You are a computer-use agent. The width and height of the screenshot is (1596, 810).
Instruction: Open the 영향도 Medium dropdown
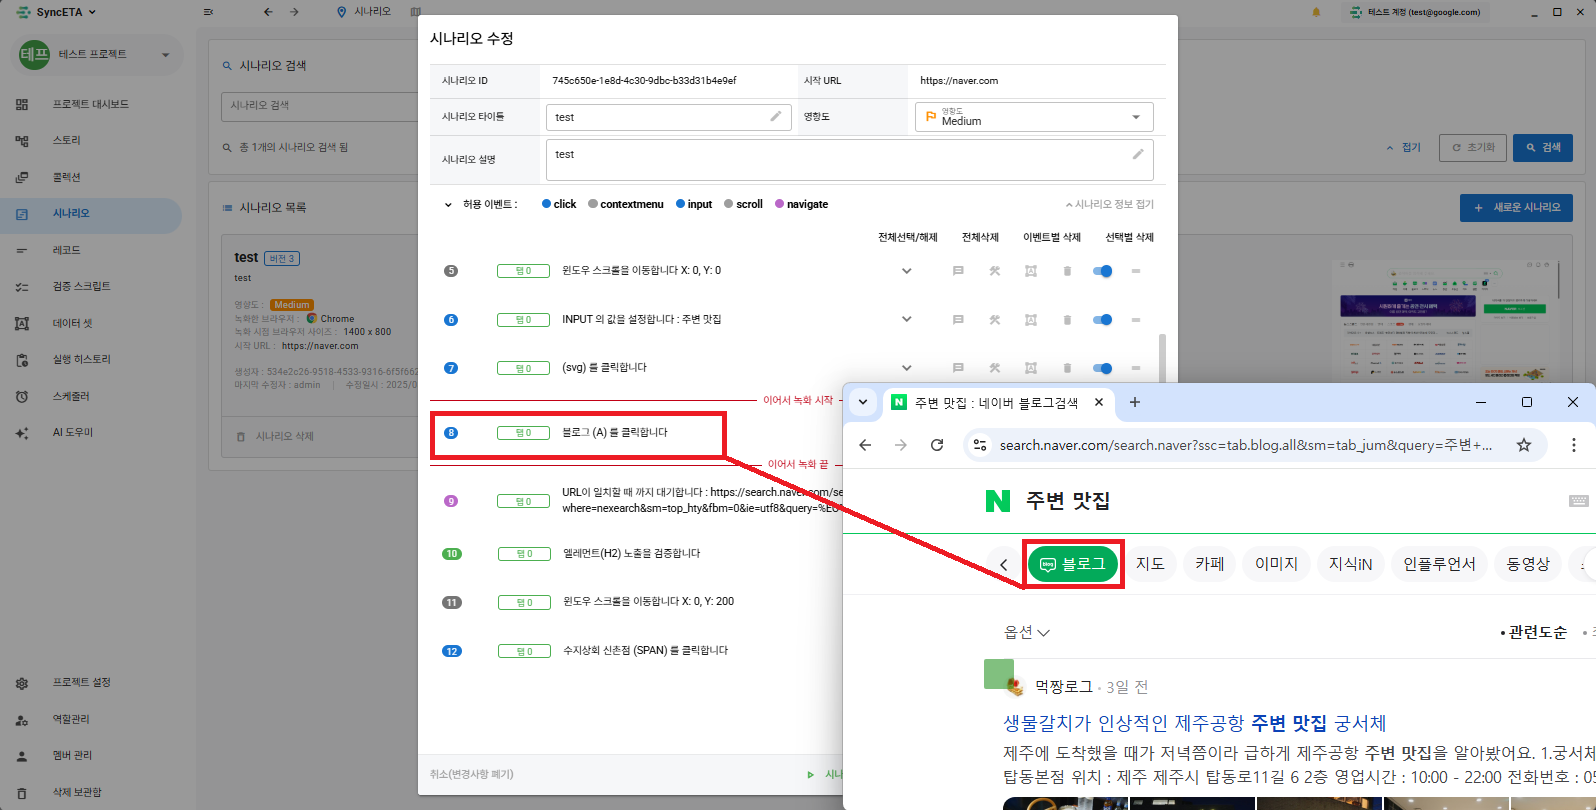click(x=1034, y=117)
